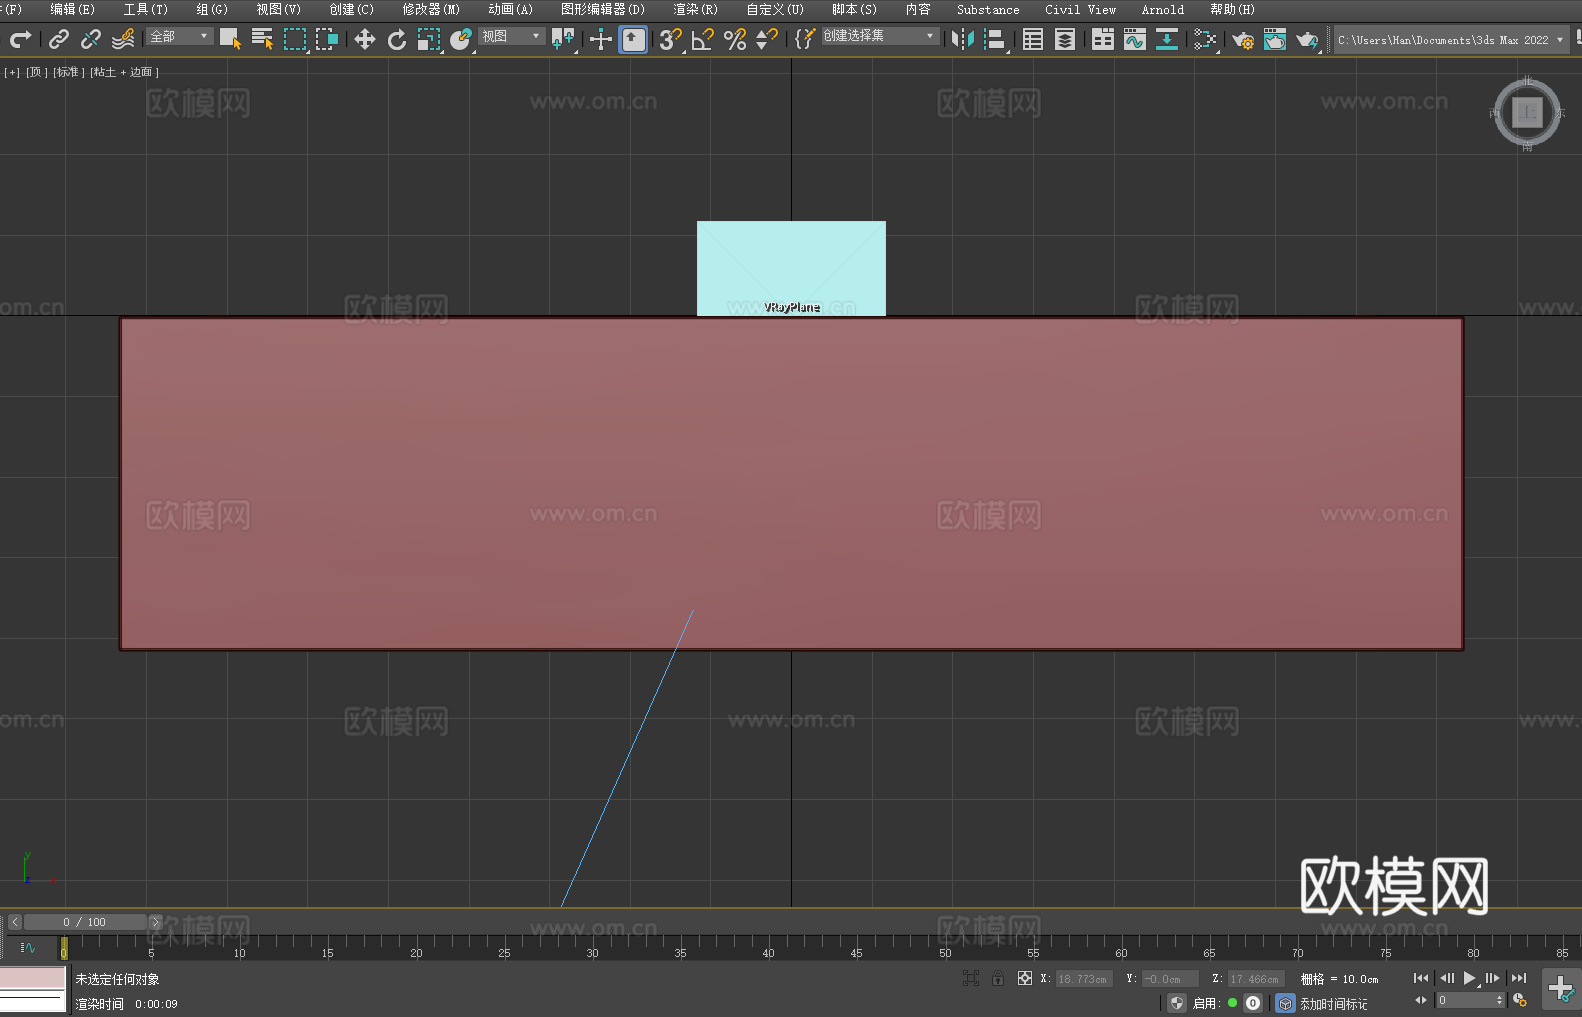Open 工具(T) menu
The height and width of the screenshot is (1017, 1582).
(145, 10)
